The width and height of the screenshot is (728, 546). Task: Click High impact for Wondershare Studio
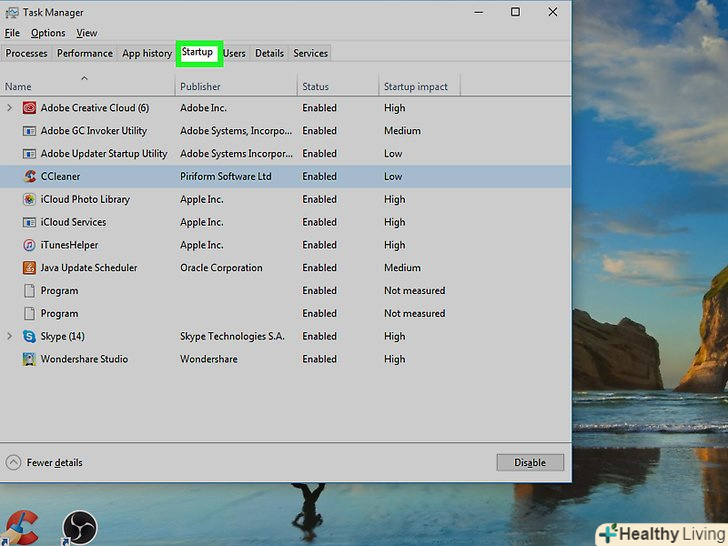[395, 359]
